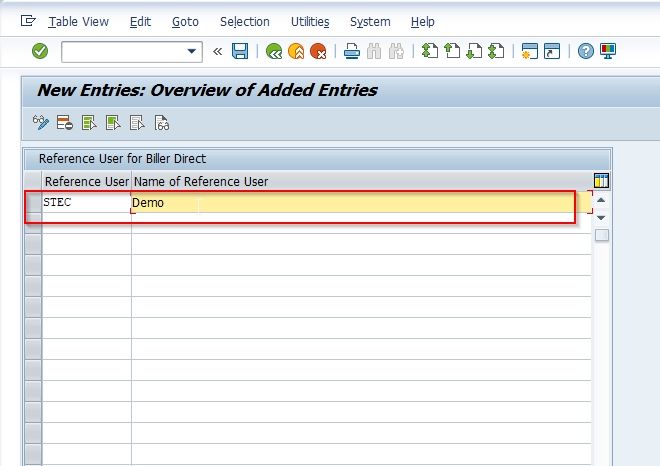Click the Reference User column header

tap(86, 181)
